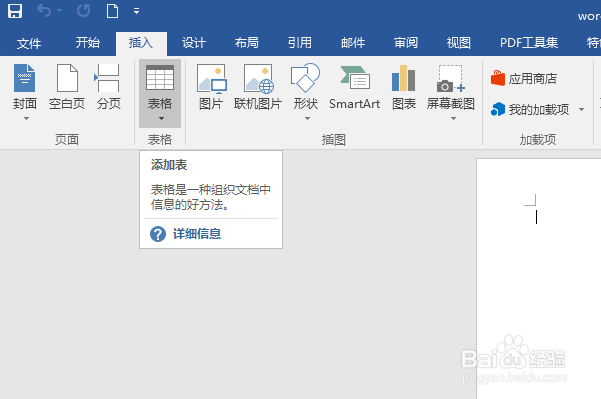601x399 pixels.
Task: Click the 封面 cover page icon
Action: point(25,78)
